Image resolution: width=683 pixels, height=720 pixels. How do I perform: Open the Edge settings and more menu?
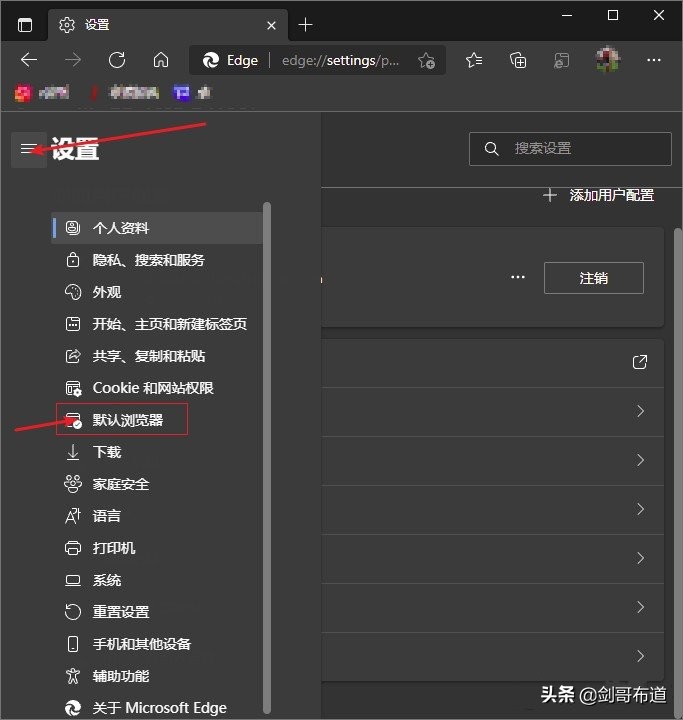[653, 60]
